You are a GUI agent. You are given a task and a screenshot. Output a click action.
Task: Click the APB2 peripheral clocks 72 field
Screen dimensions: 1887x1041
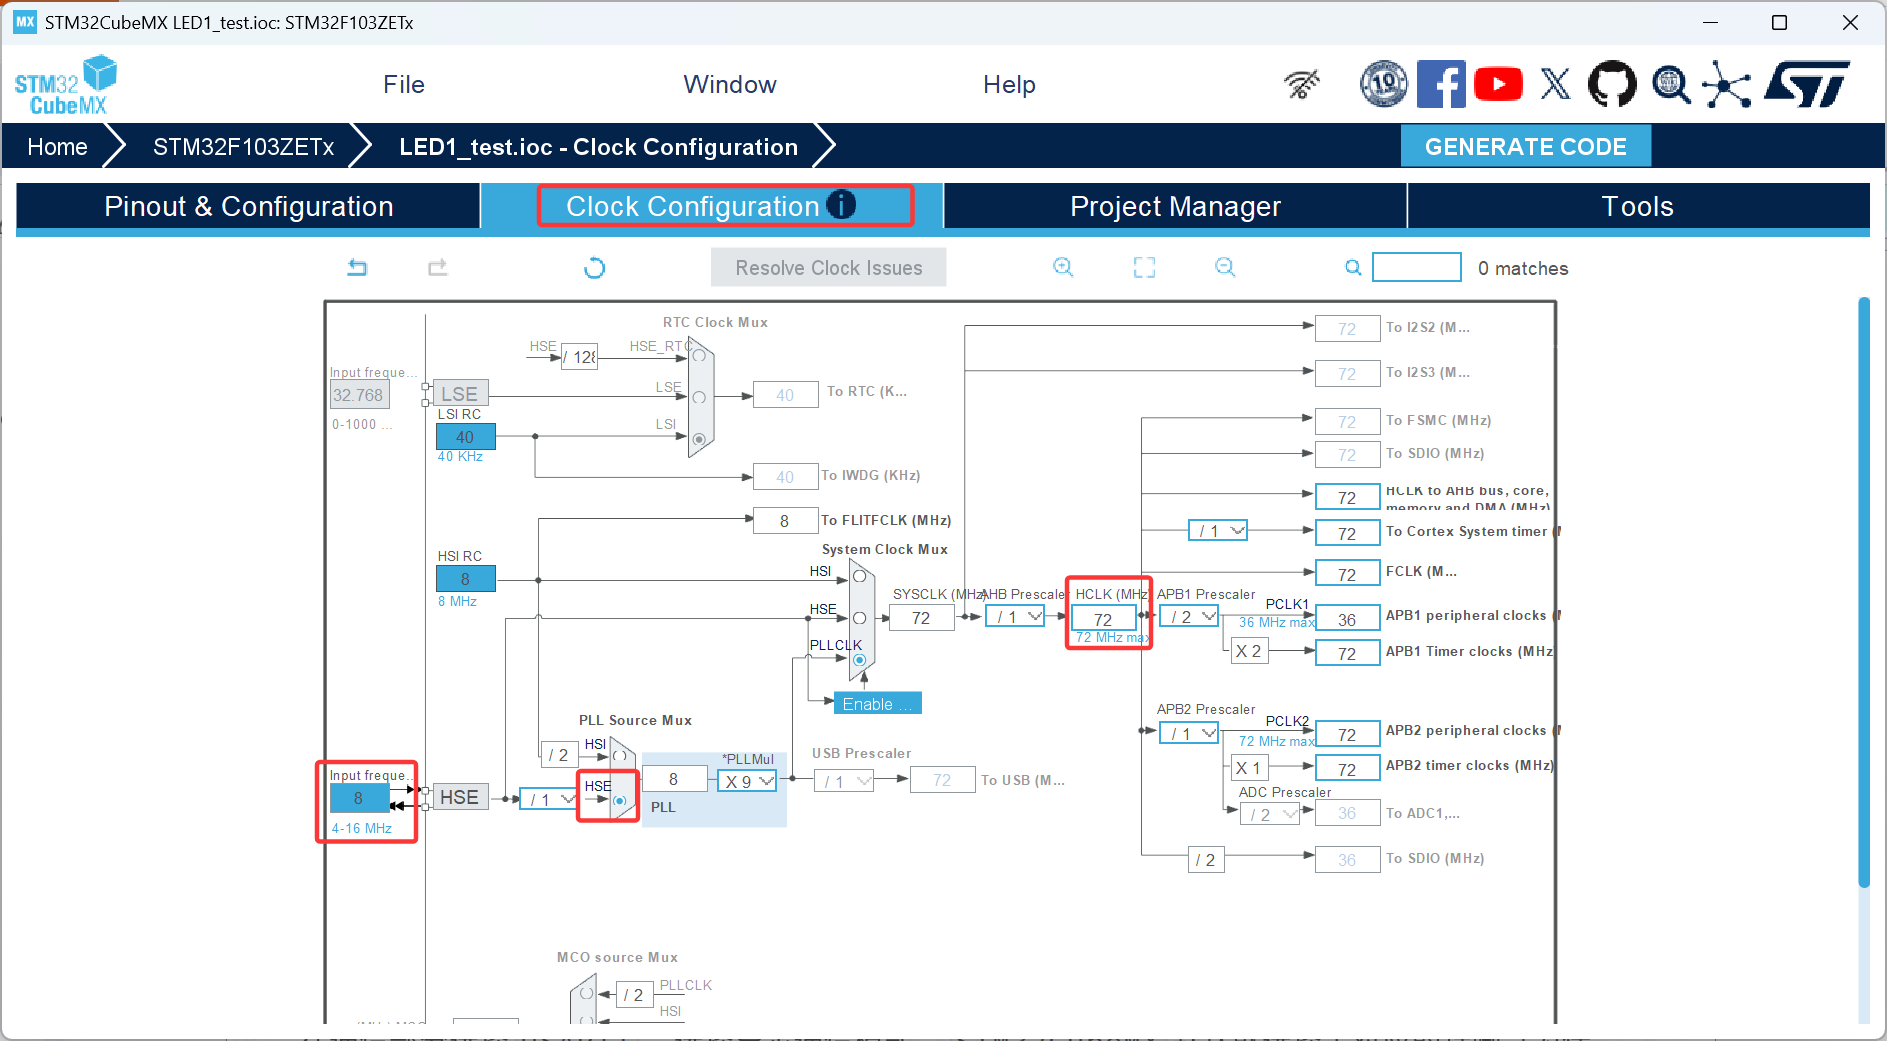click(x=1347, y=735)
